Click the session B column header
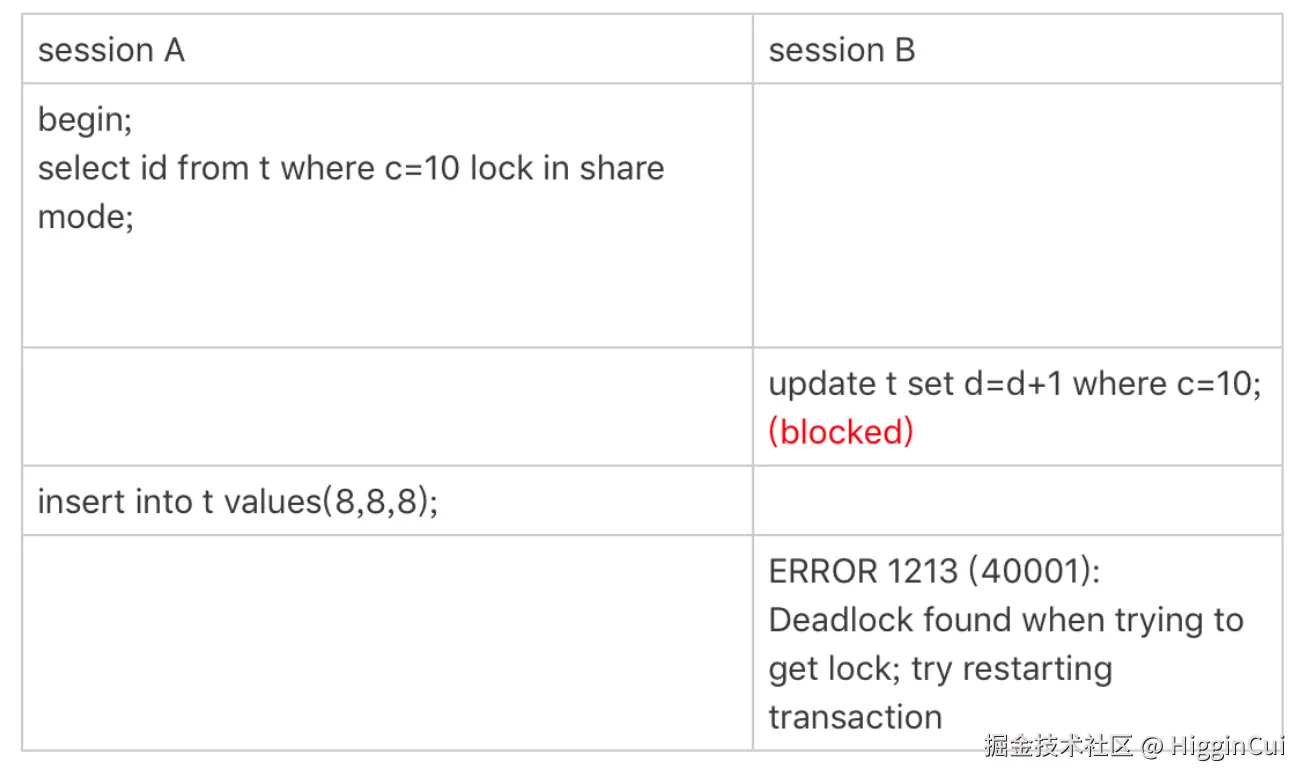Image resolution: width=1308 pixels, height=784 pixels. click(841, 50)
